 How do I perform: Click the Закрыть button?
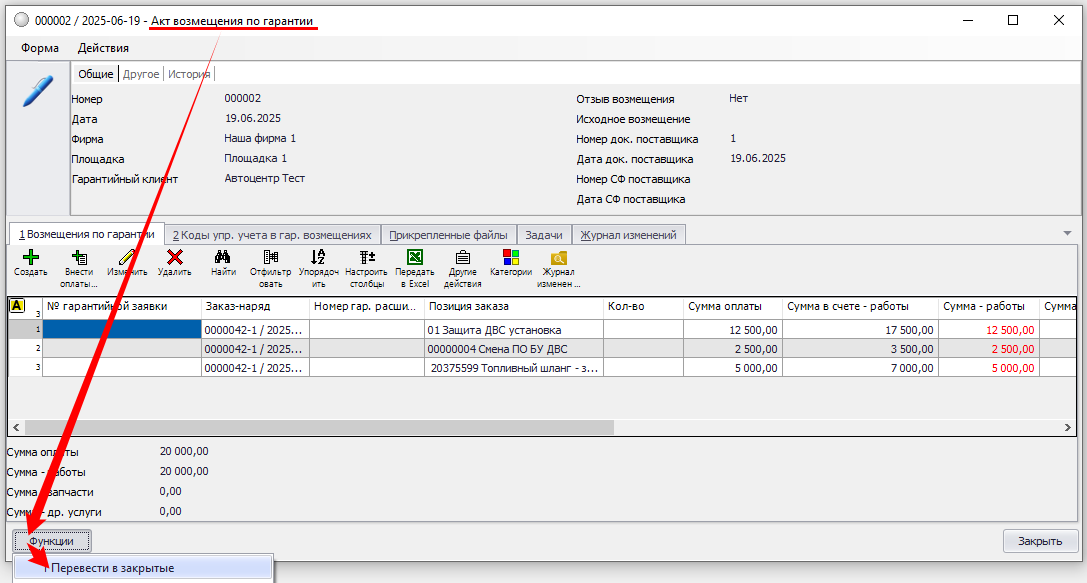[1040, 541]
